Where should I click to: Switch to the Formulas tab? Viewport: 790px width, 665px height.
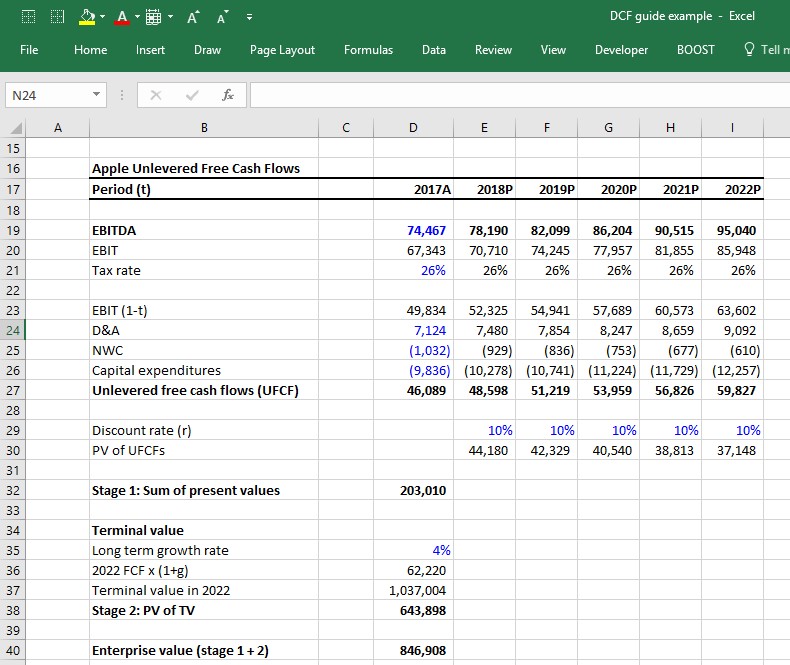[x=368, y=50]
